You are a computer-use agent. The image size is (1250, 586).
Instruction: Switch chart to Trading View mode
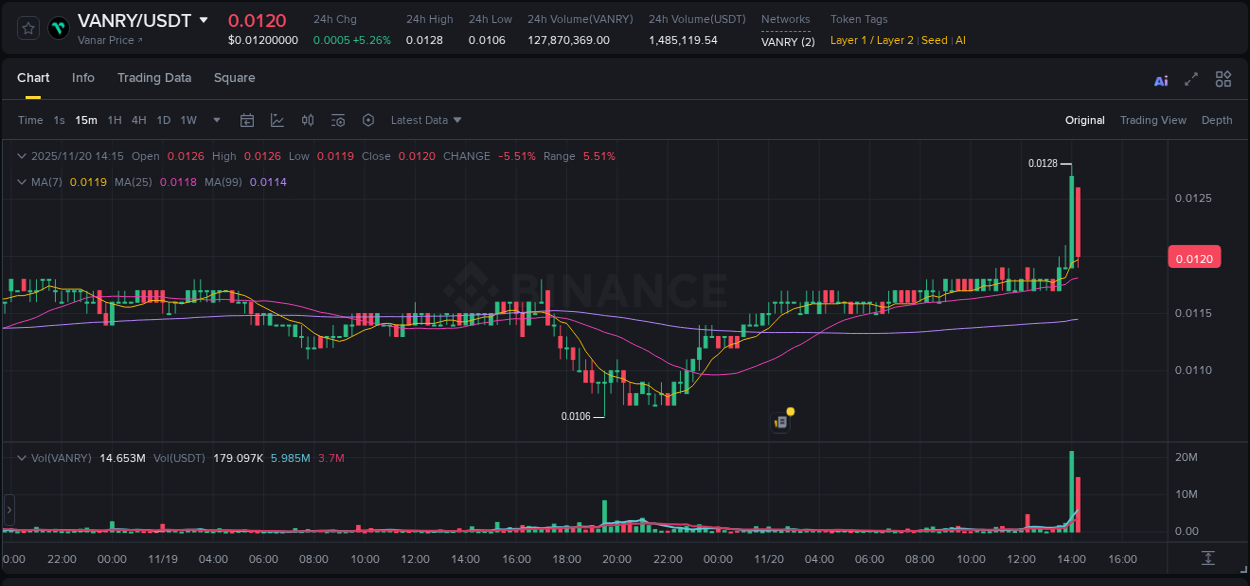click(x=1153, y=120)
